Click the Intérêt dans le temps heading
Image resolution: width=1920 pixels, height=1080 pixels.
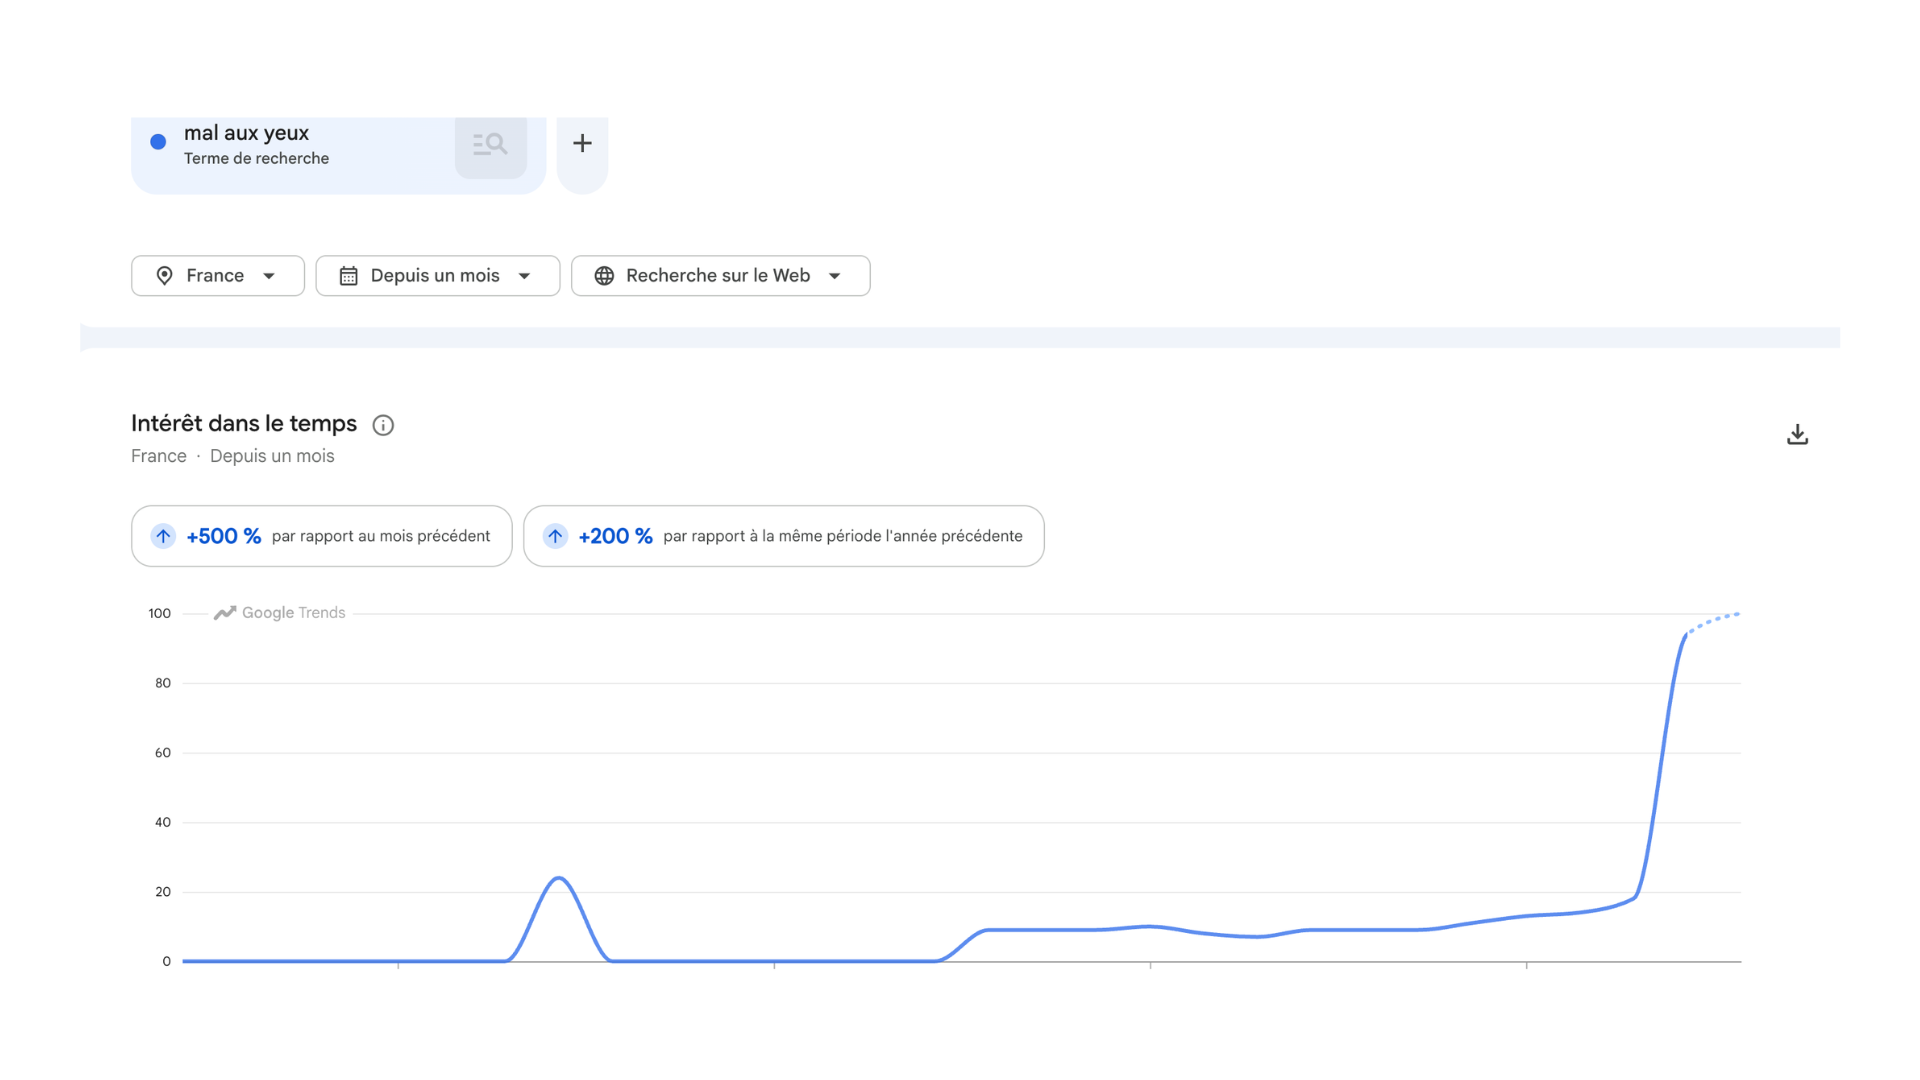coord(244,424)
